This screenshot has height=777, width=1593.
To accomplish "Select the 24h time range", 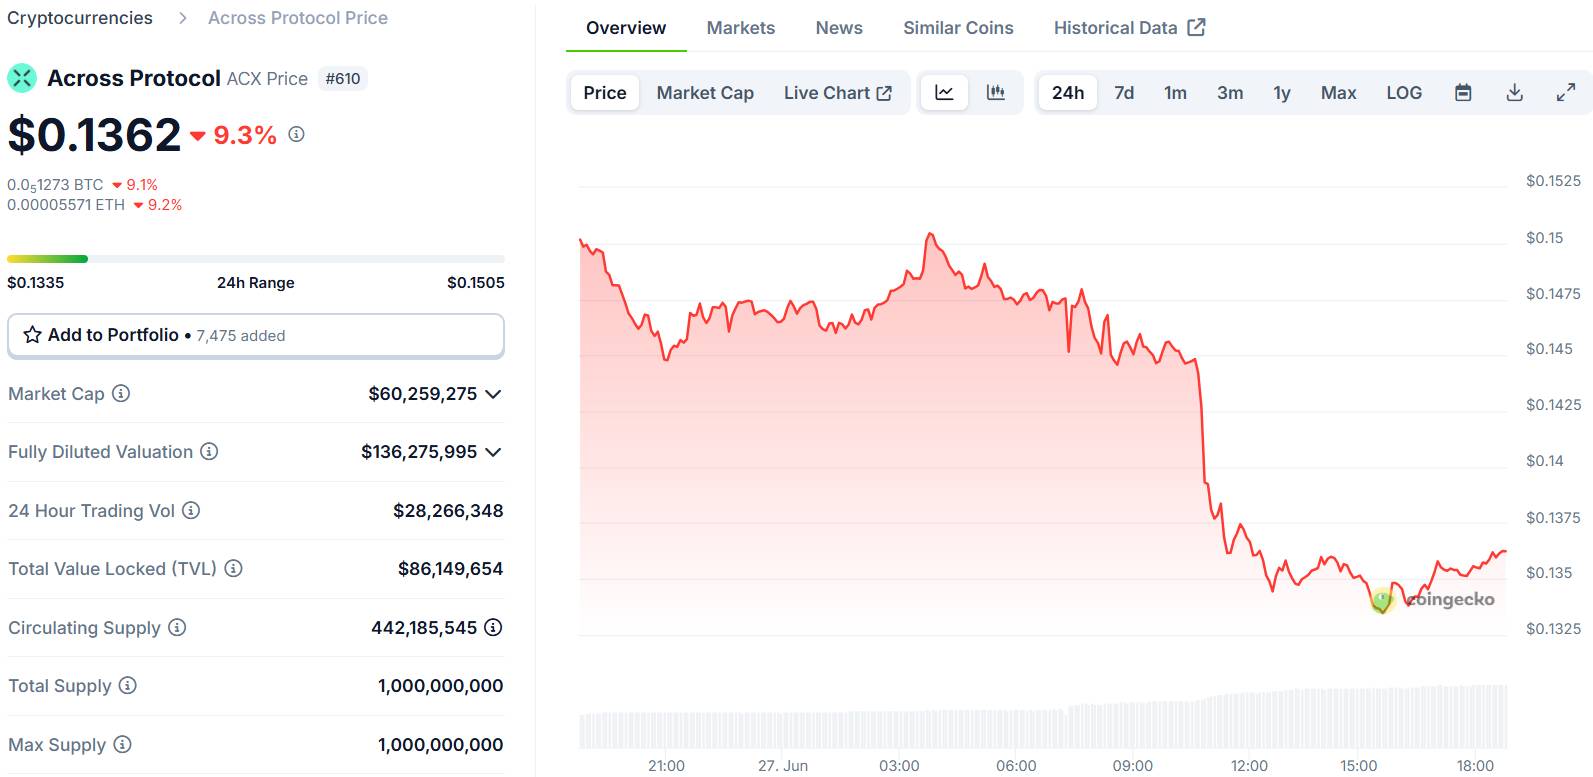I will (1068, 92).
